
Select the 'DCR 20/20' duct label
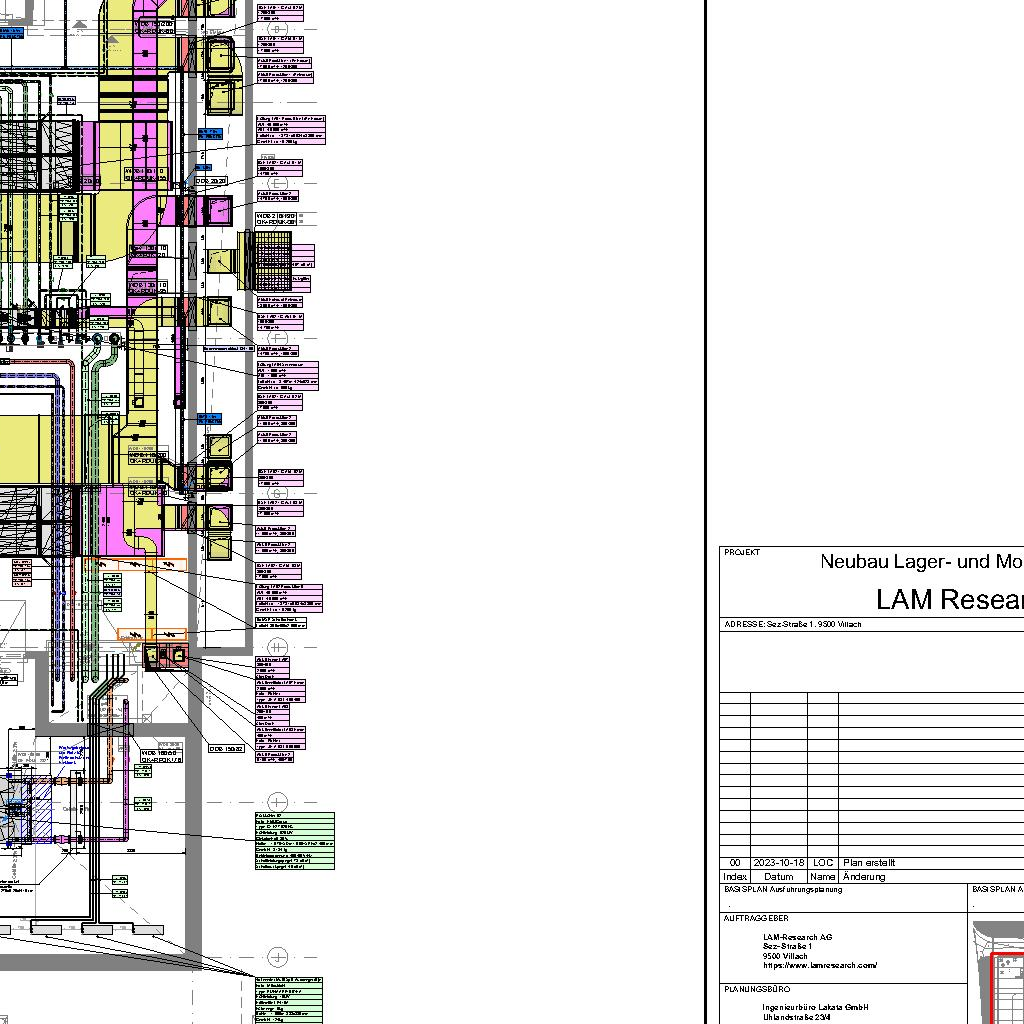tap(212, 181)
